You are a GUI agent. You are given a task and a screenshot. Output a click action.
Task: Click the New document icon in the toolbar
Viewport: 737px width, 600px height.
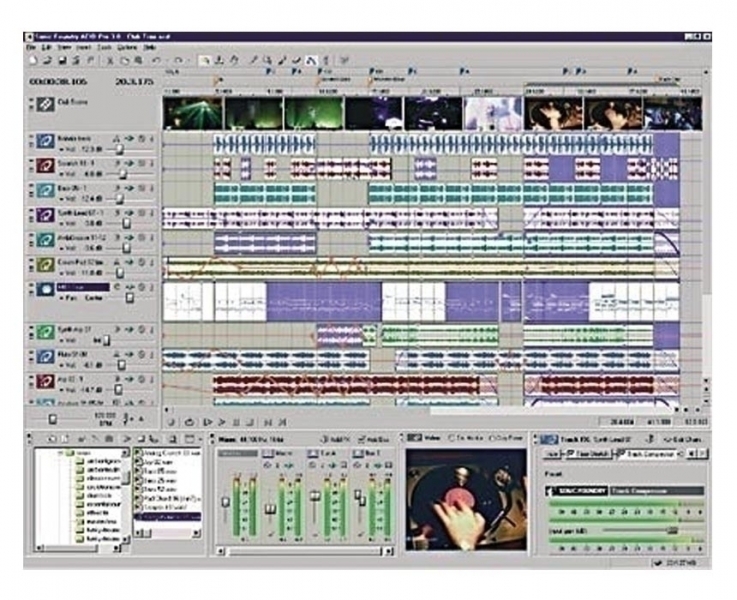coord(32,60)
